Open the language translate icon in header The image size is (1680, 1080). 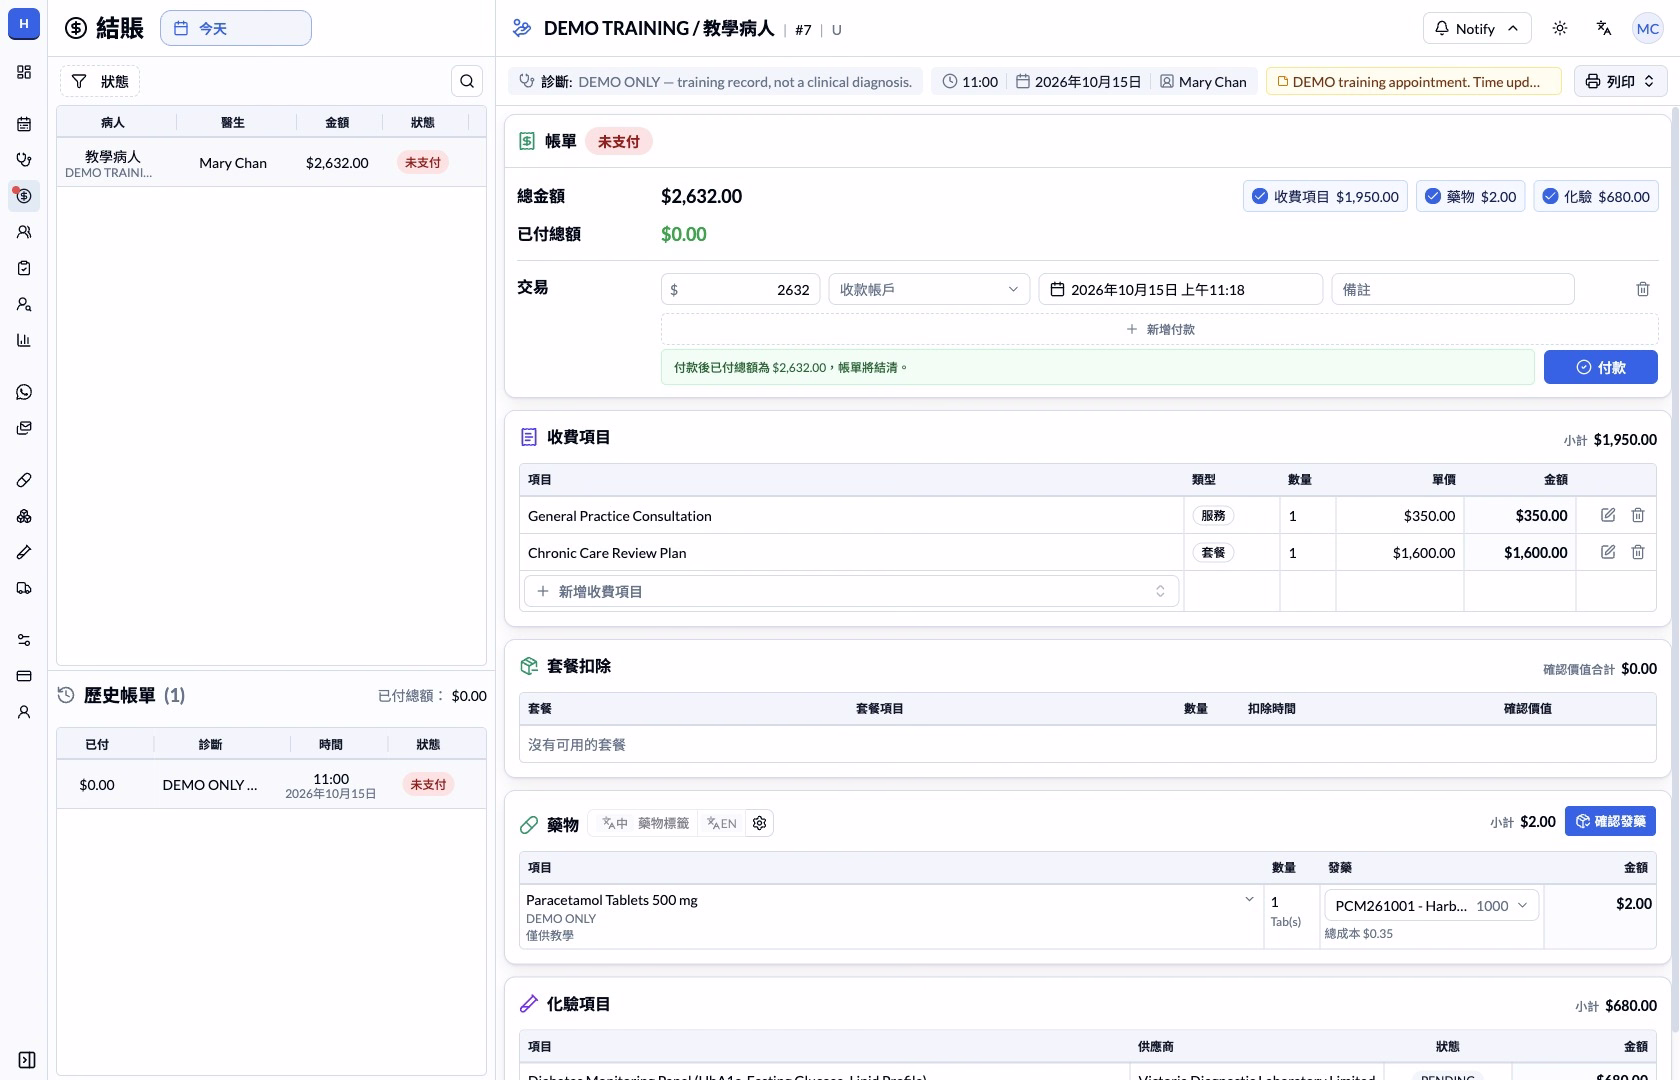pos(1604,28)
